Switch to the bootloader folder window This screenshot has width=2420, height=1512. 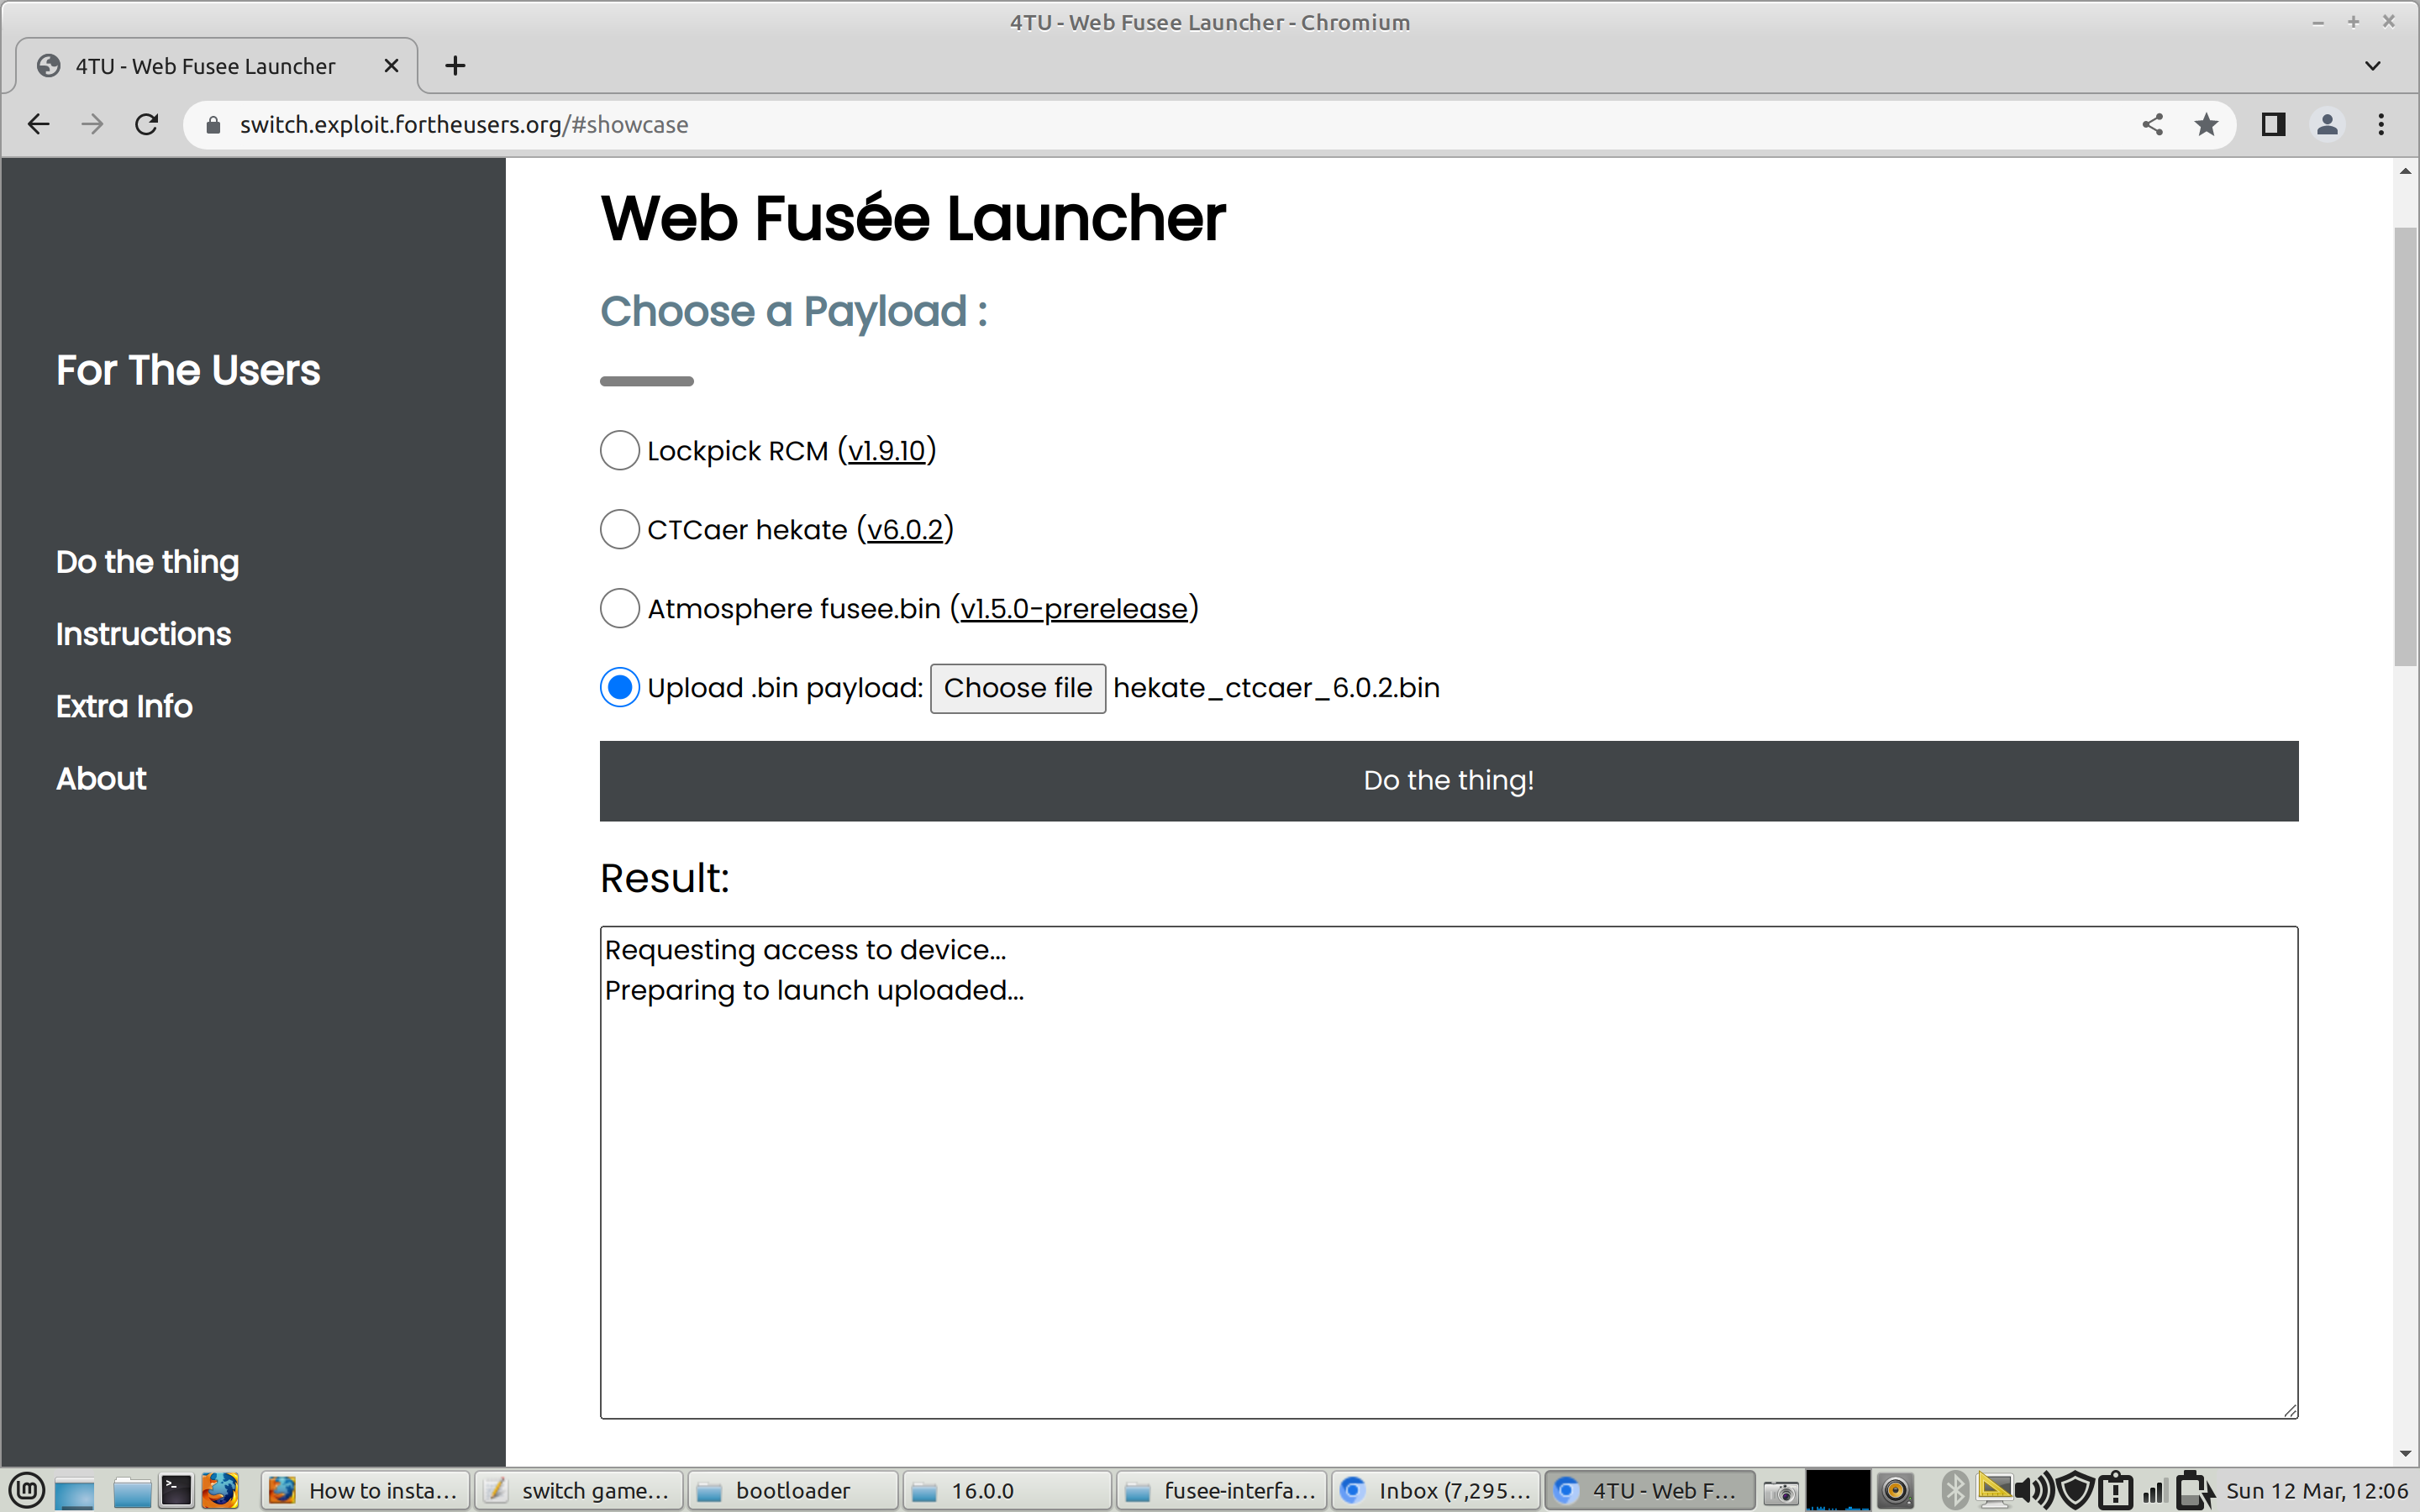pyautogui.click(x=792, y=1491)
